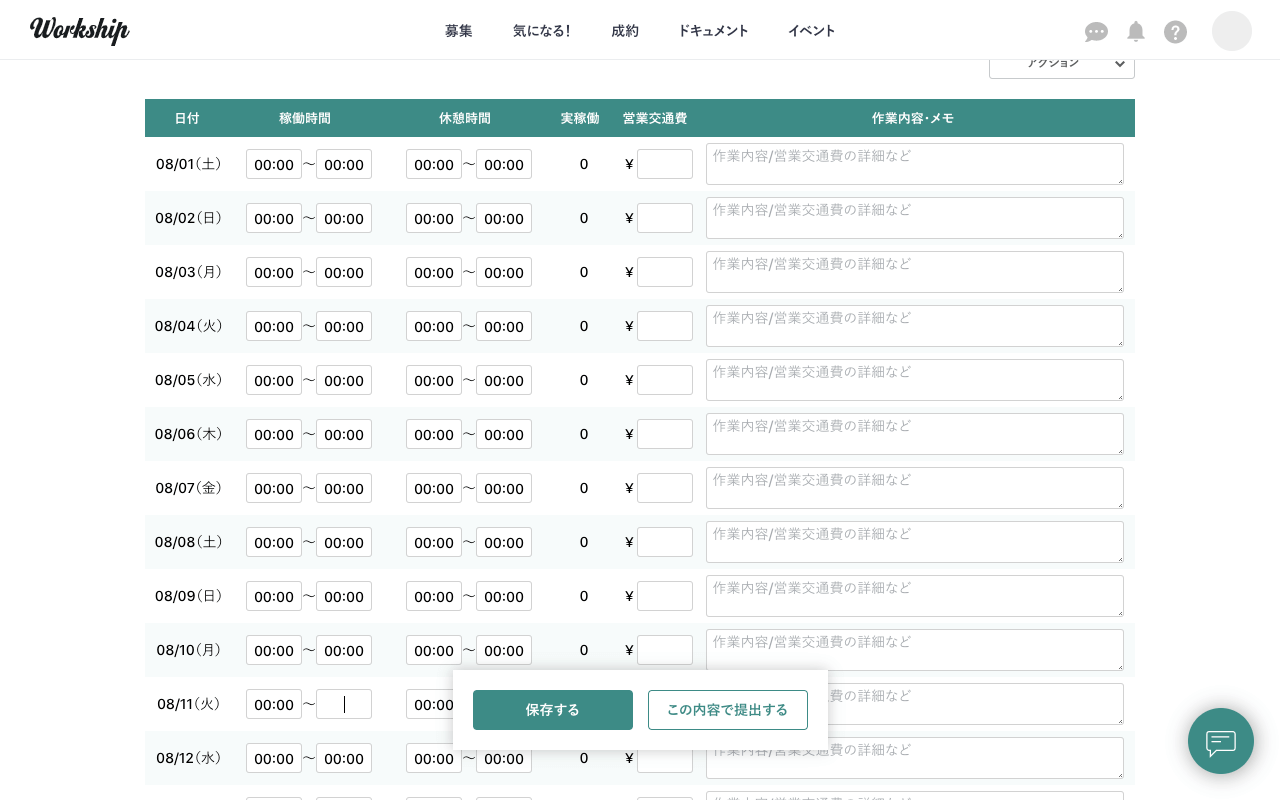Focus transportation cost field for 08/03
Screen dimensions: 1280x800
click(665, 272)
